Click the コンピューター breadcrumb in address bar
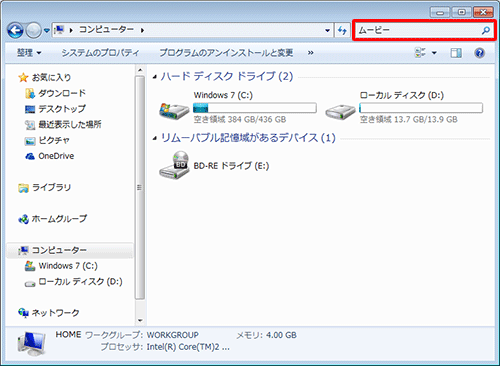The width and height of the screenshot is (500, 366). pos(106,30)
